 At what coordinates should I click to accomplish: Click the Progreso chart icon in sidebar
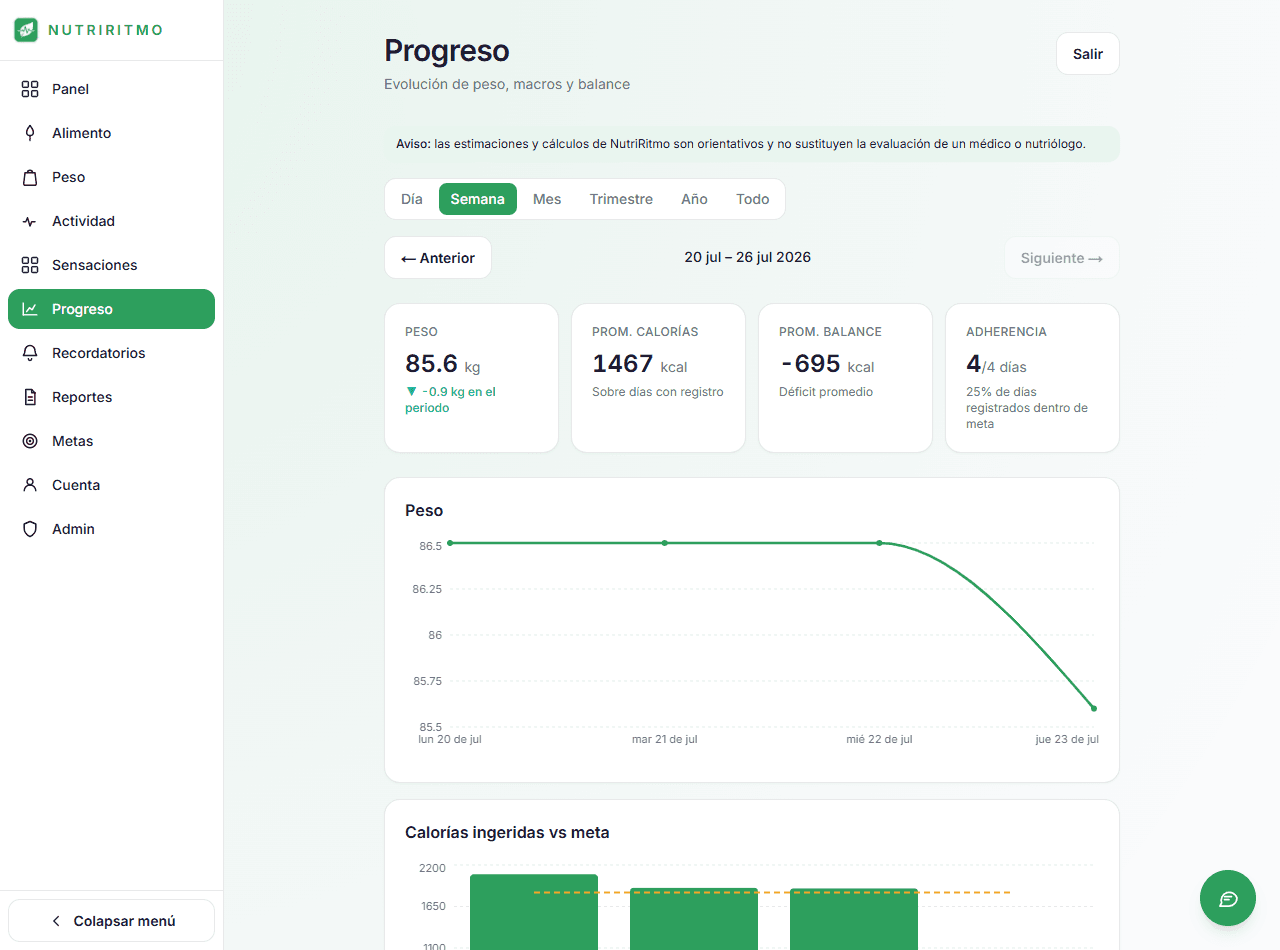(30, 309)
